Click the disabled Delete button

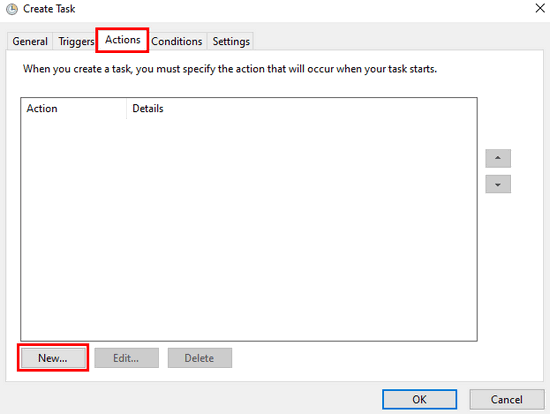coord(200,358)
